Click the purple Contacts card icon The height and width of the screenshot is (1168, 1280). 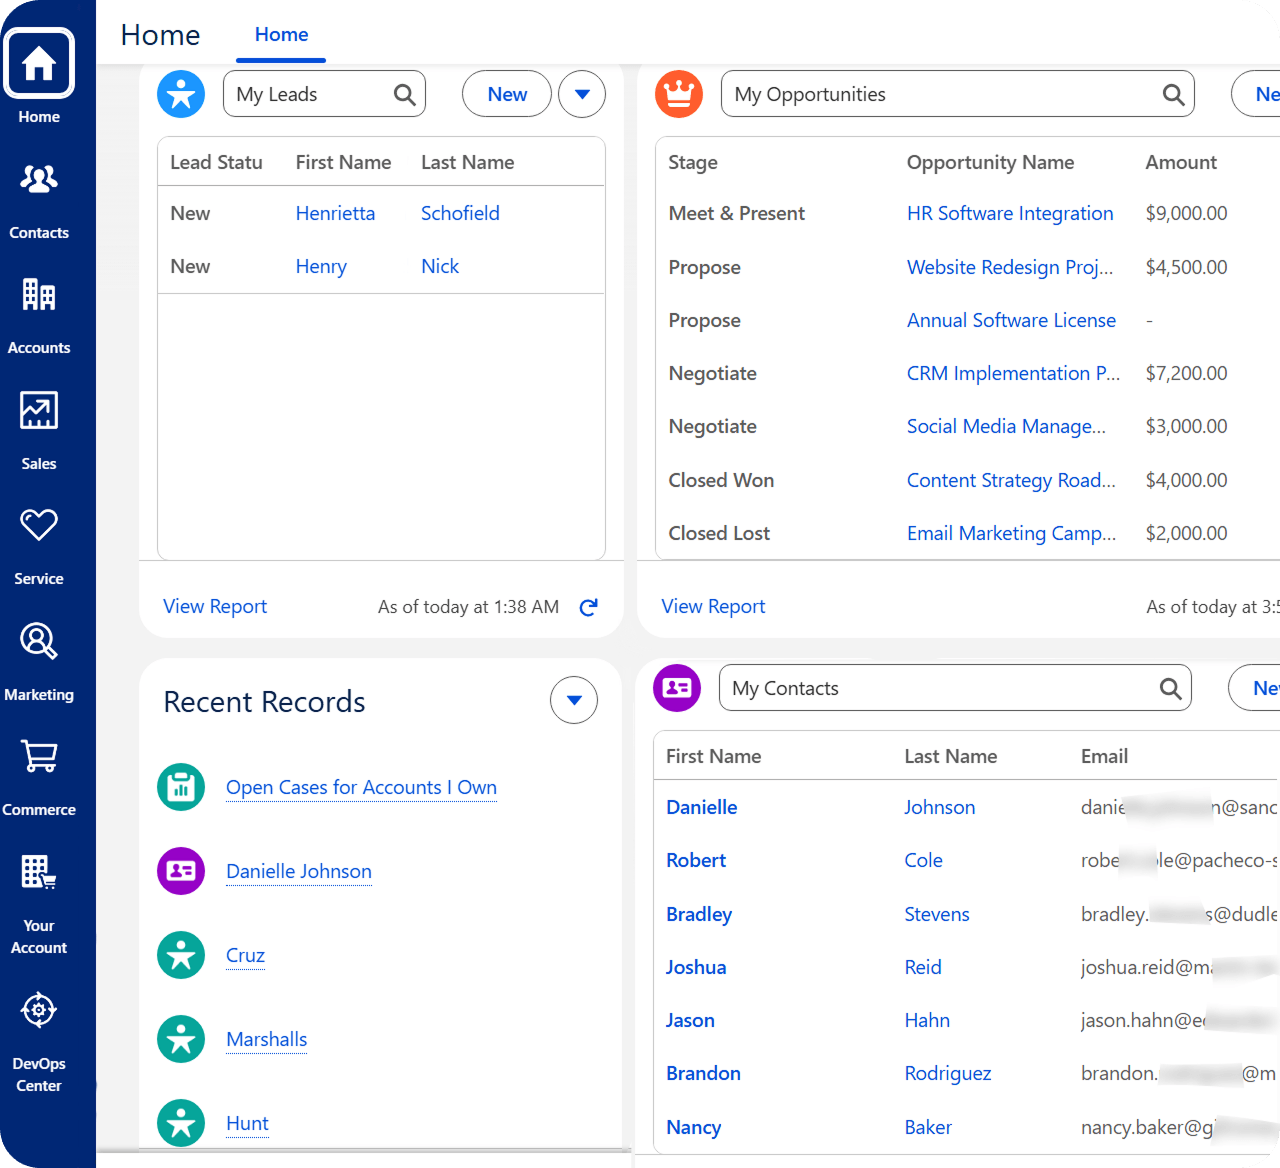(x=677, y=688)
